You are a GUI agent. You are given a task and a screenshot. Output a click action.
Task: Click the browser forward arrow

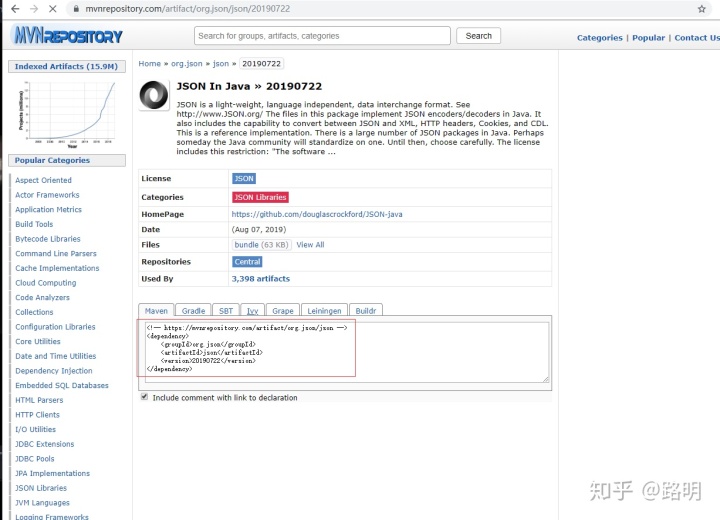click(x=34, y=9)
